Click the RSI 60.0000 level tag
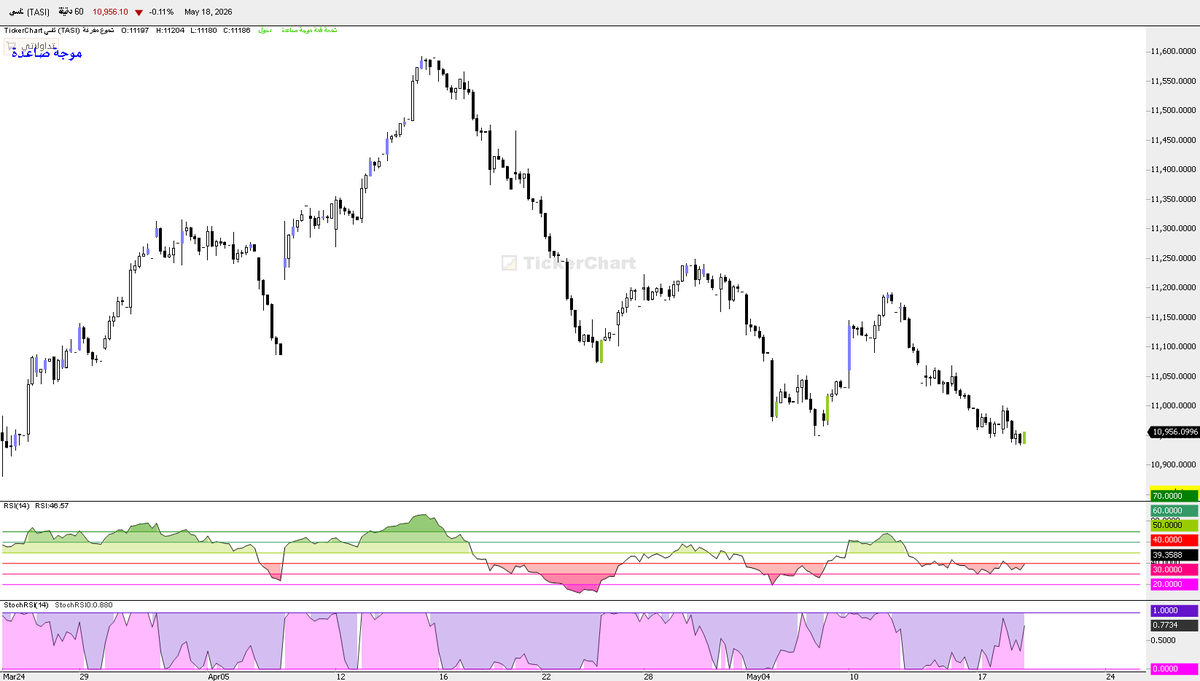Screen dimensions: 1200x681 coord(1174,510)
